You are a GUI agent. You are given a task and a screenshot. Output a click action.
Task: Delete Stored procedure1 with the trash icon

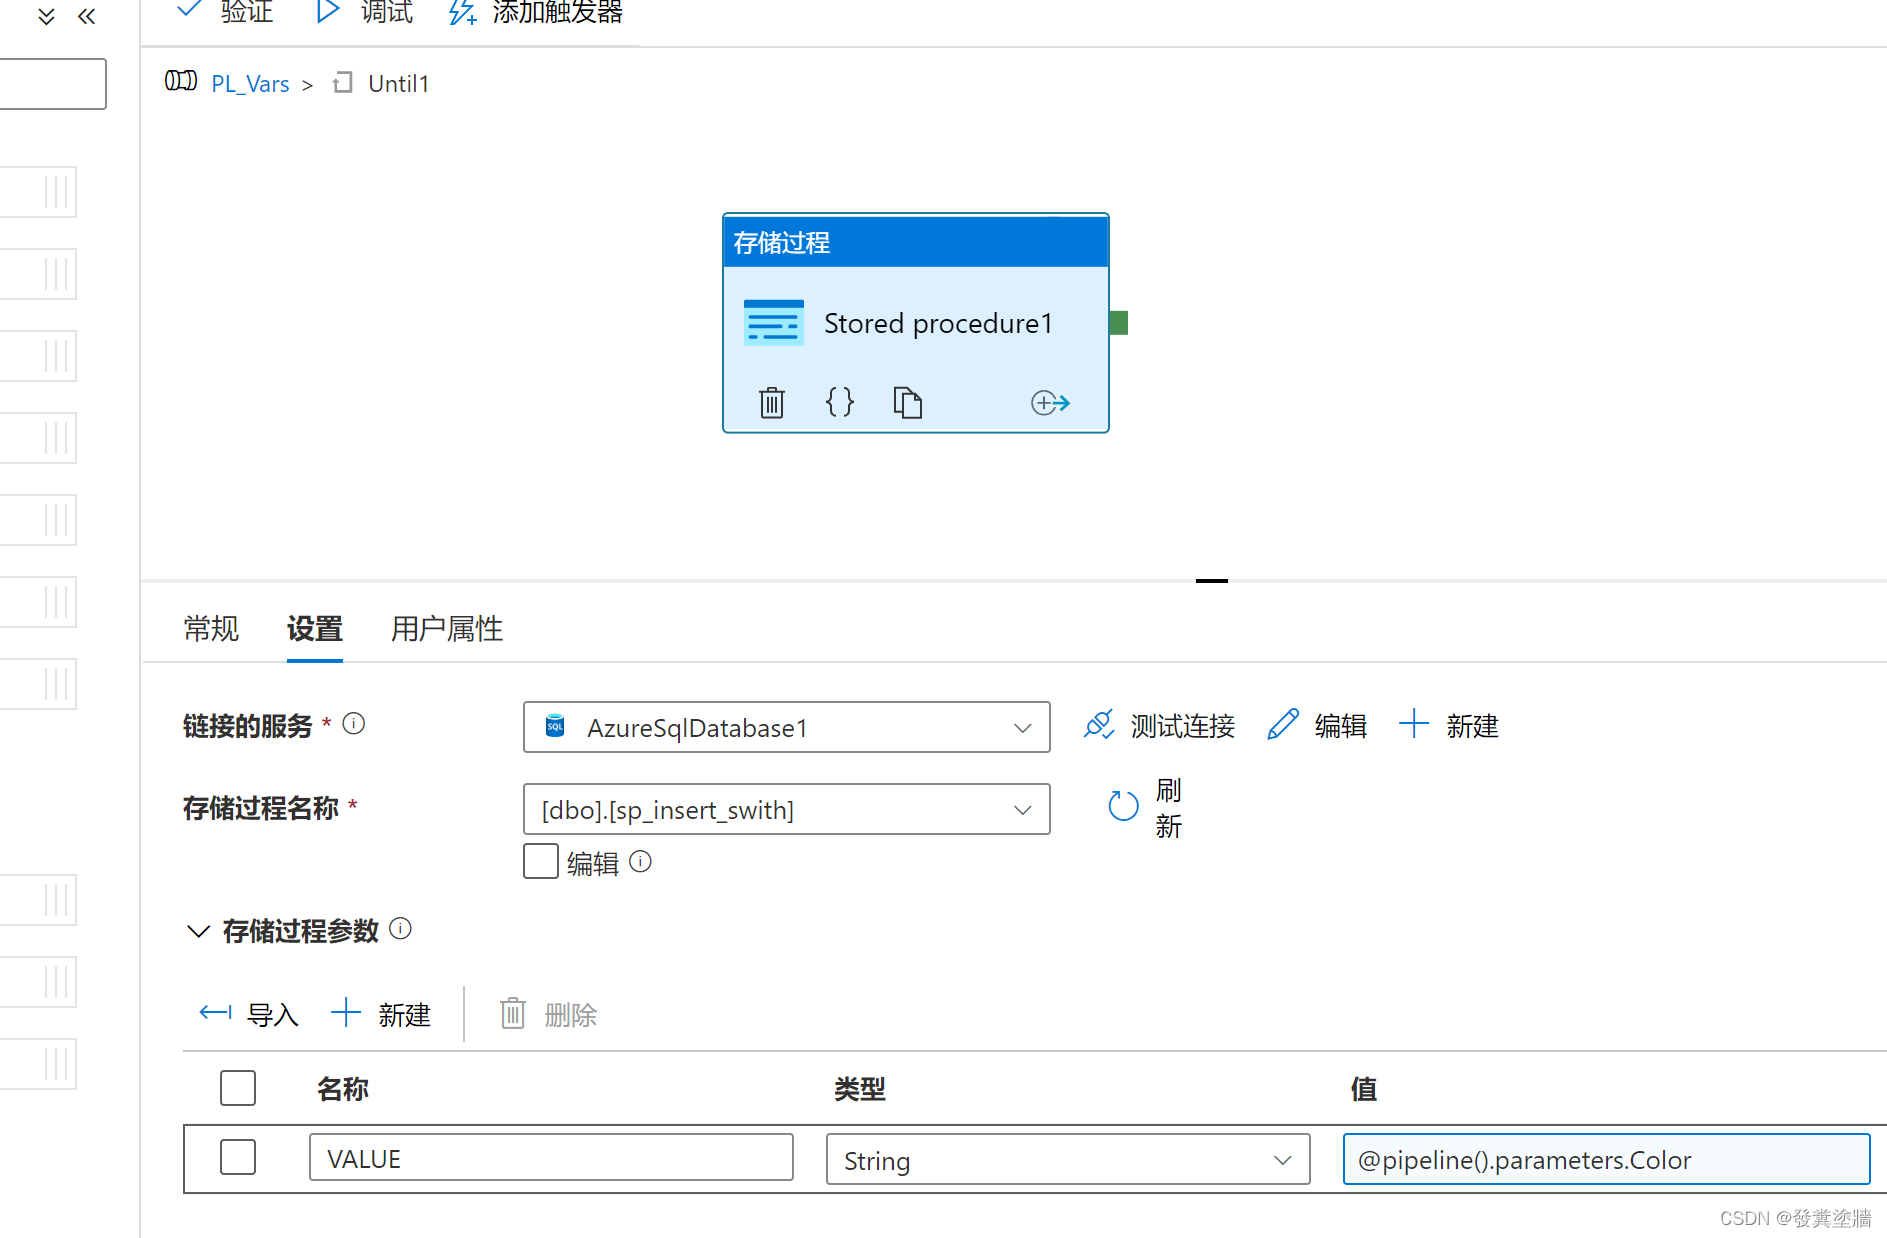[772, 402]
